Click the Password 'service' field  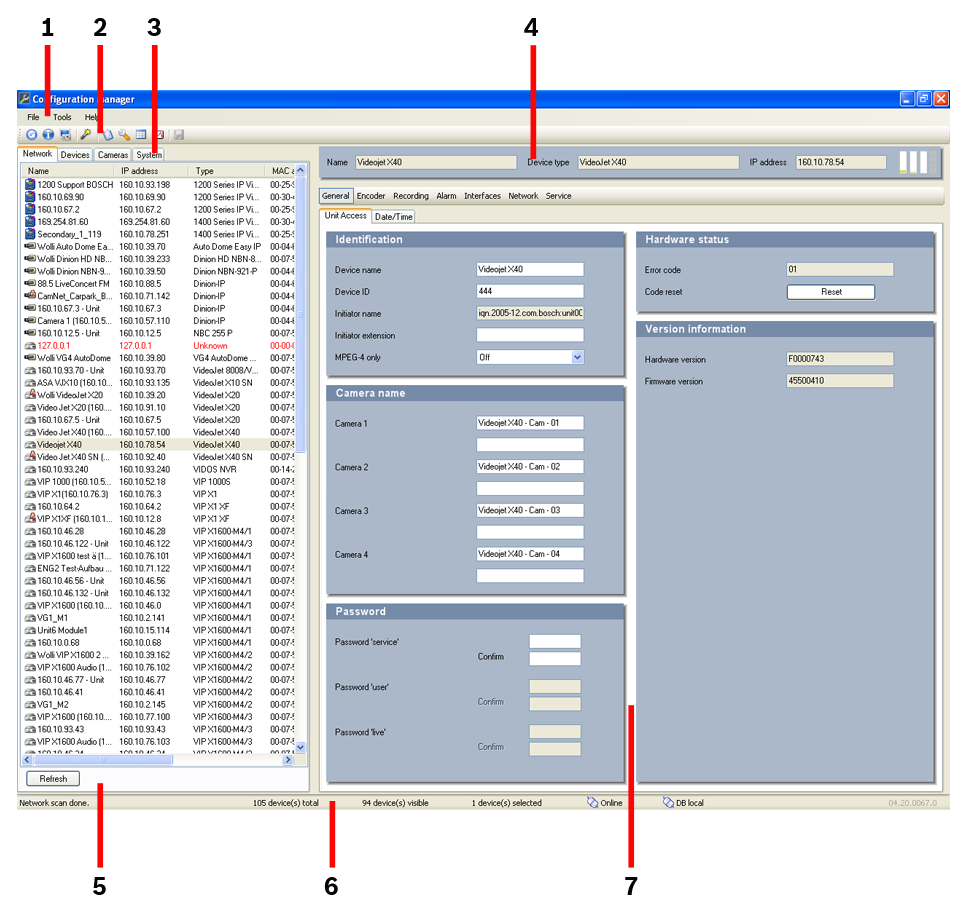555,641
